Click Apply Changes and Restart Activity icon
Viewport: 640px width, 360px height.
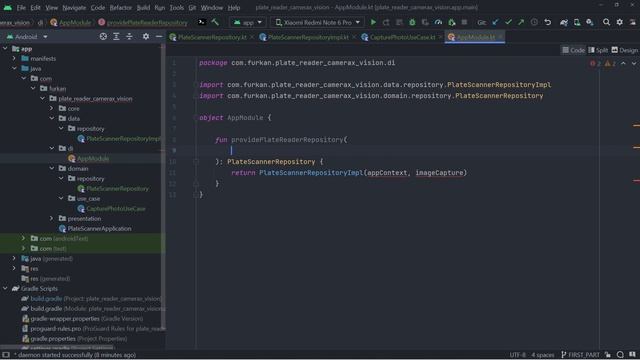tap(386, 22)
